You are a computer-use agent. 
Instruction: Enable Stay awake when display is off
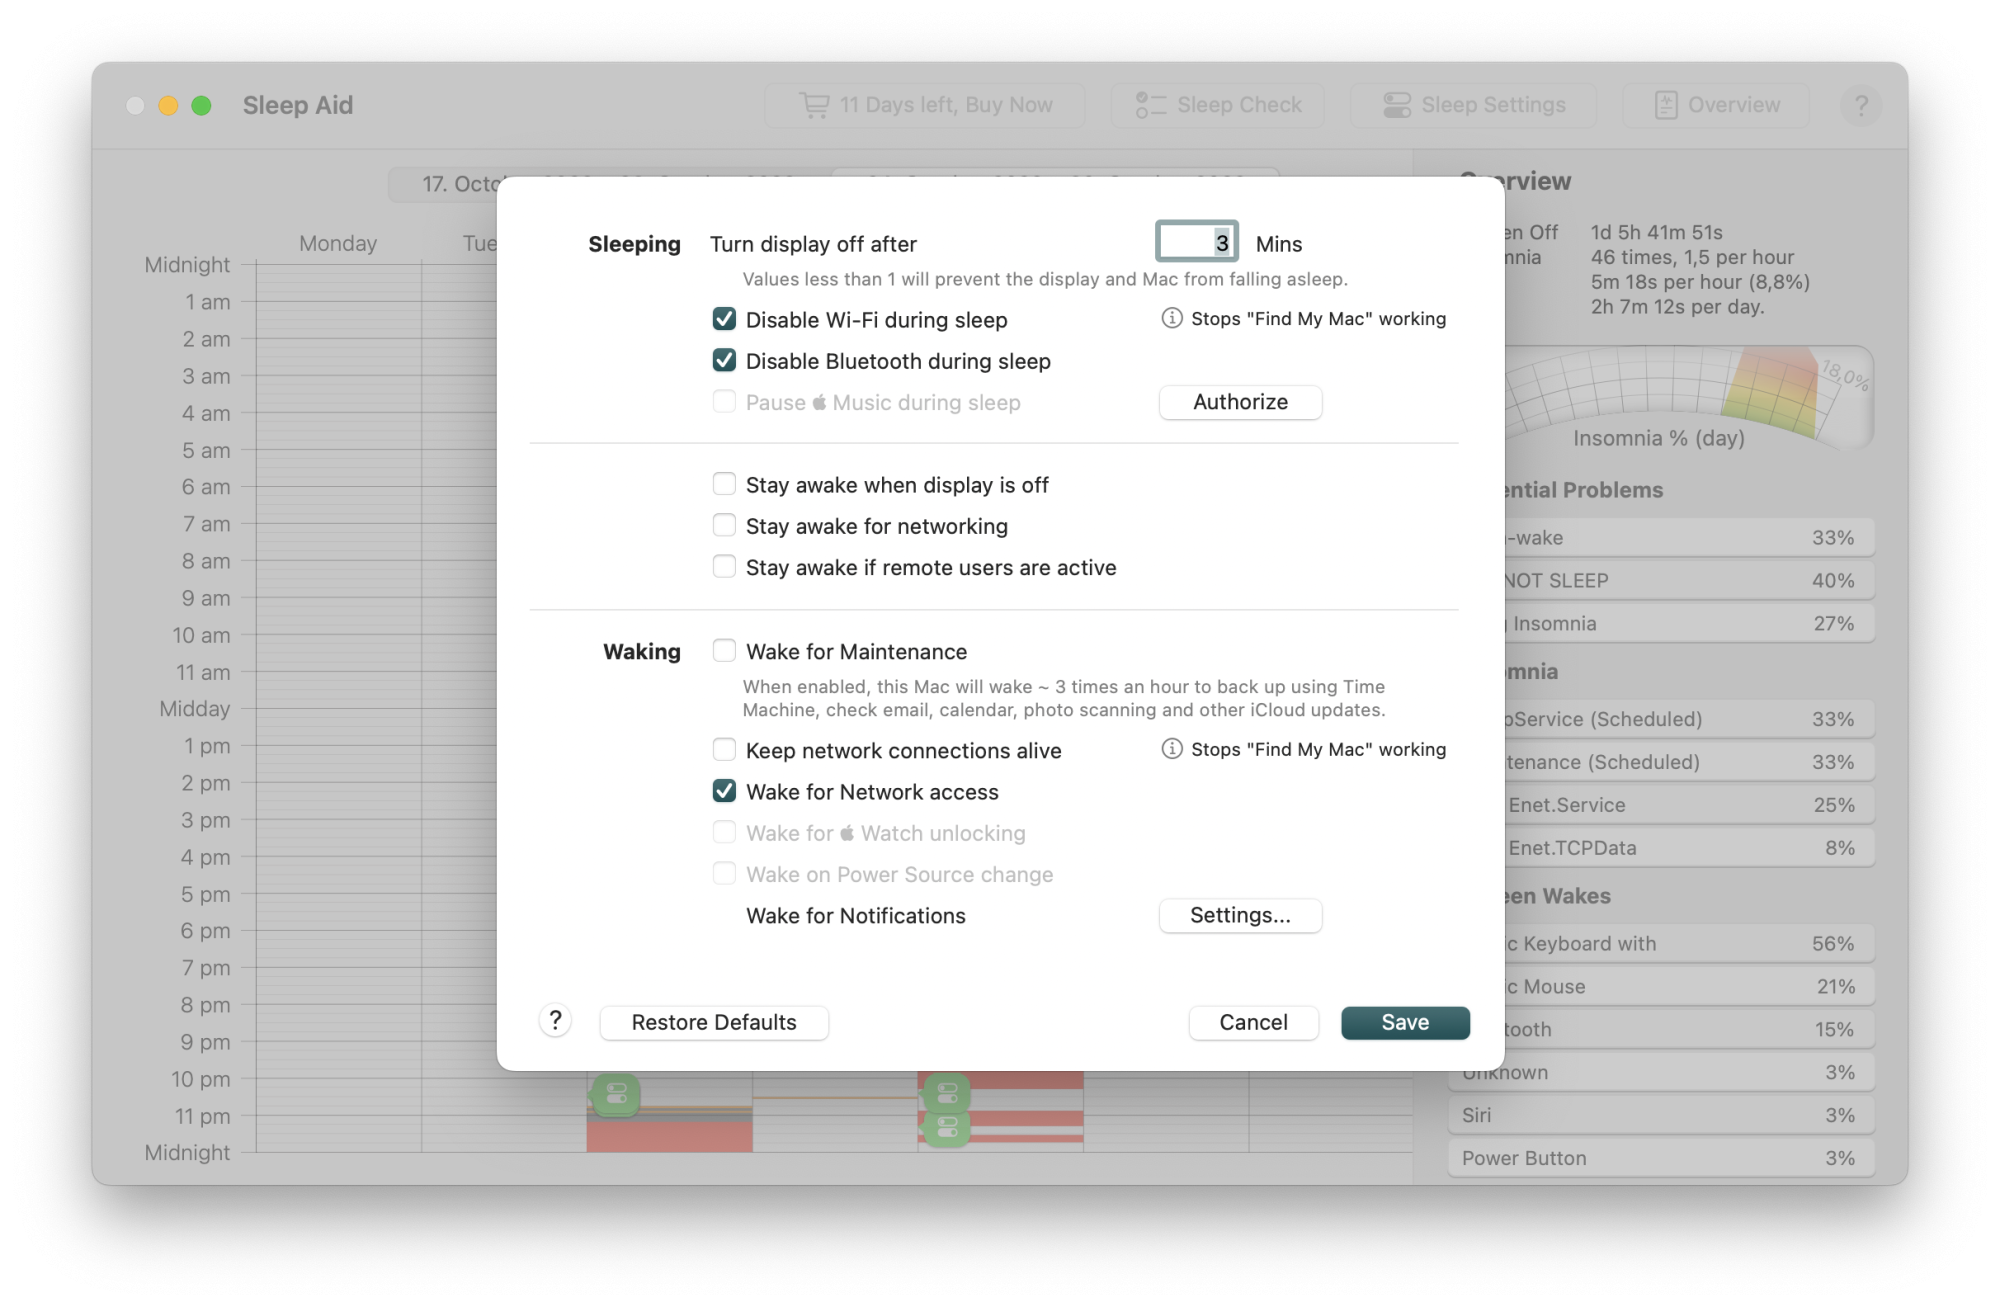724,484
